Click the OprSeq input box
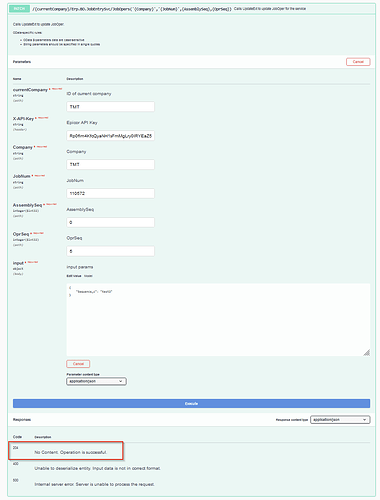 click(110, 251)
